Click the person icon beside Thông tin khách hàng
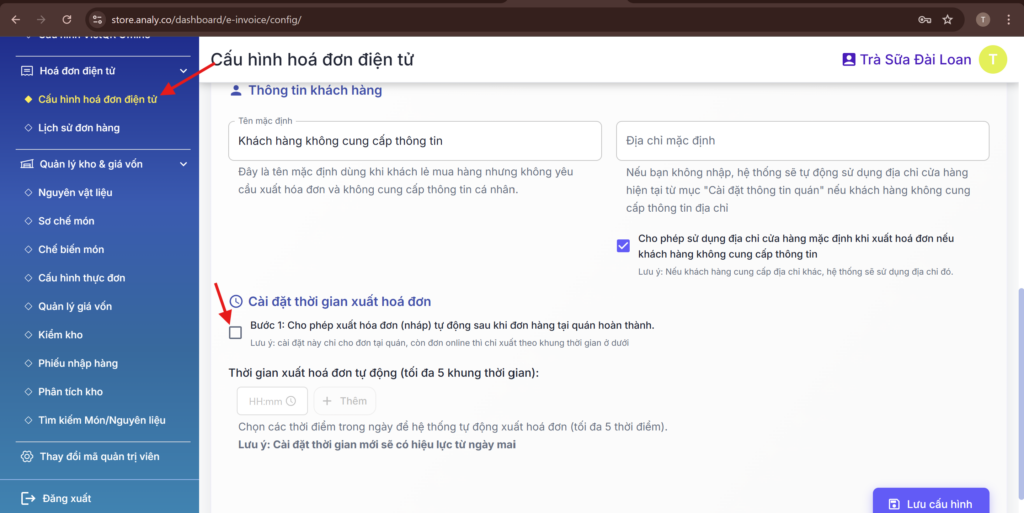 click(236, 91)
